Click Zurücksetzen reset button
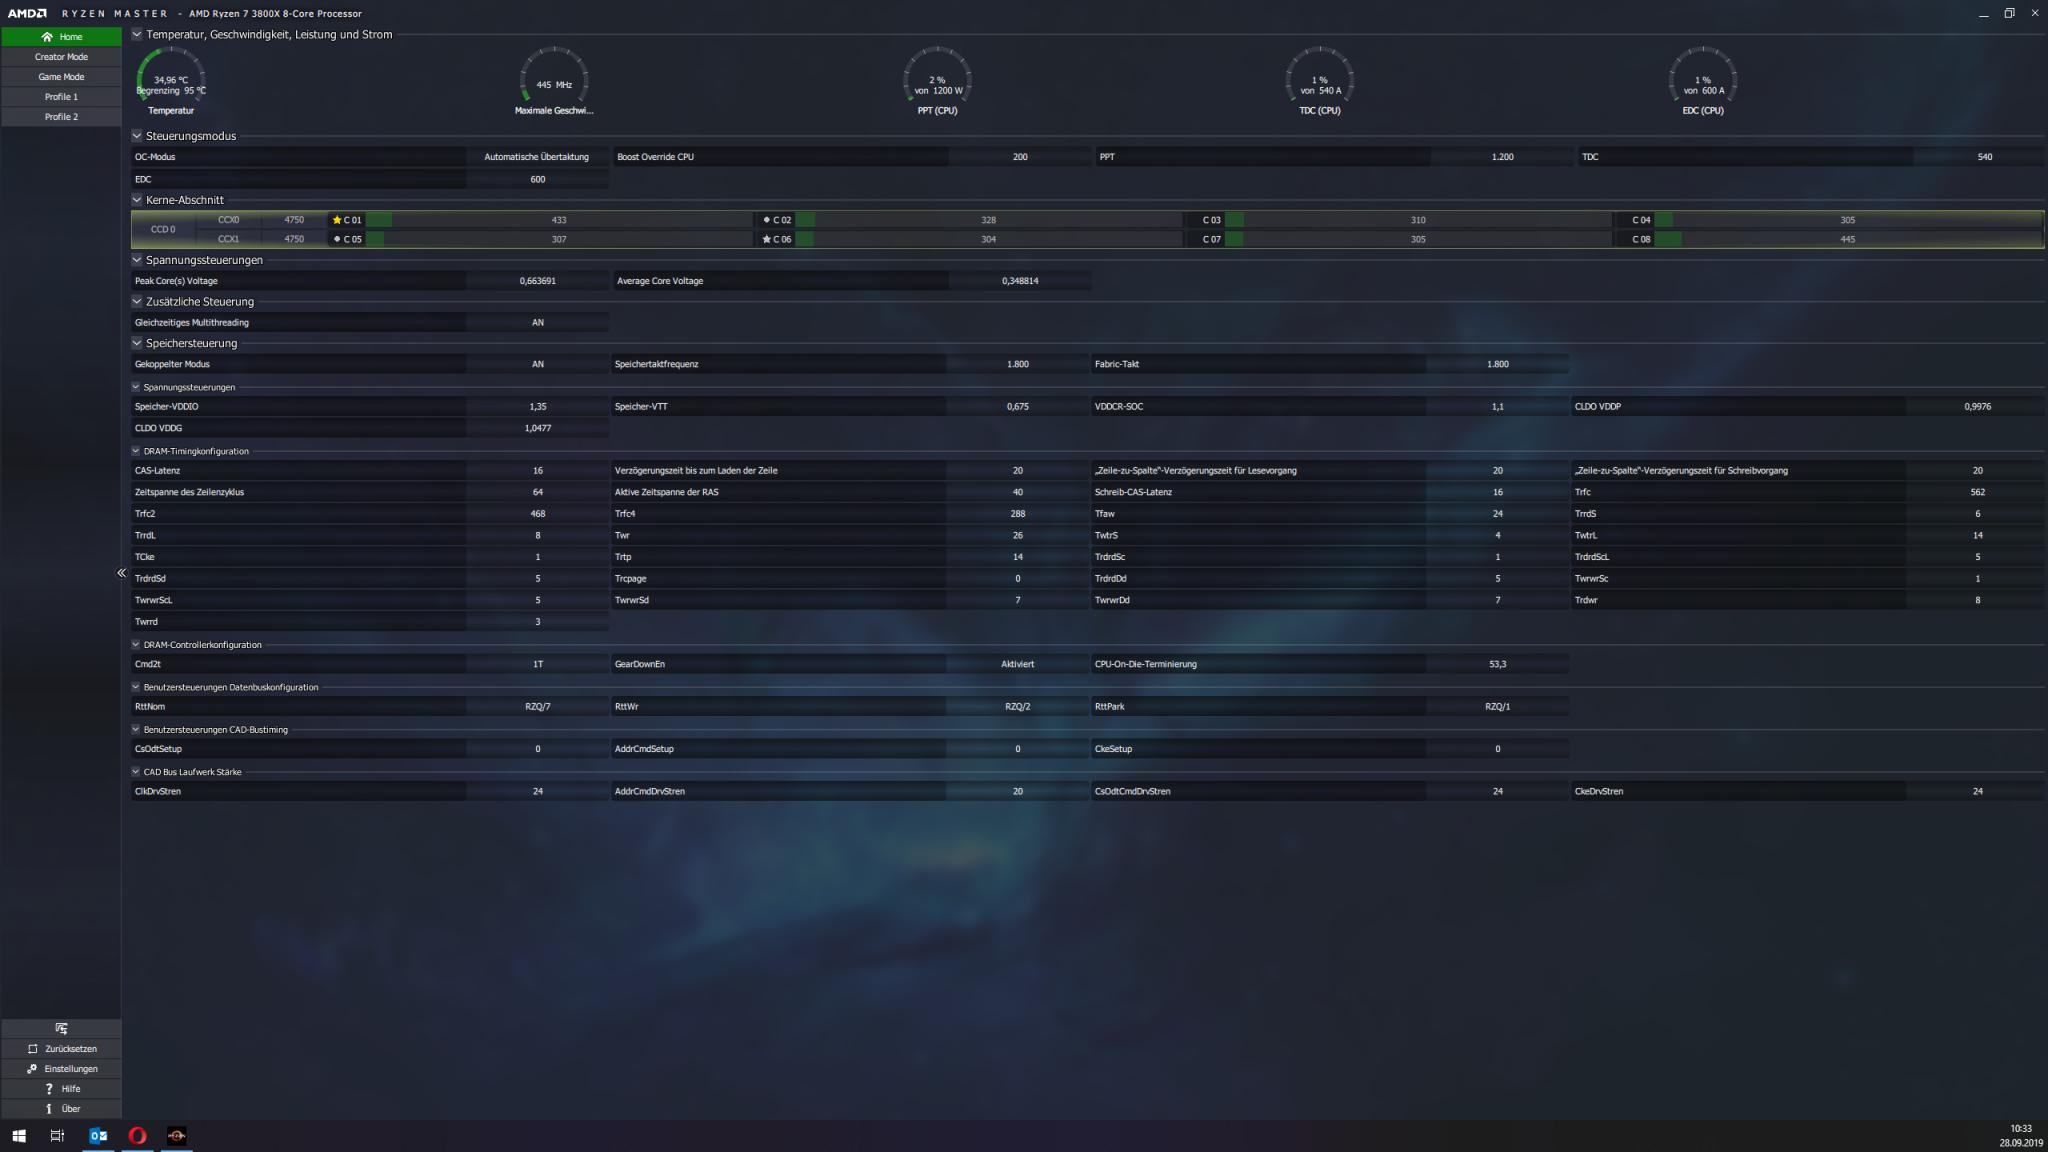The height and width of the screenshot is (1152, 2048). pyautogui.click(x=61, y=1049)
